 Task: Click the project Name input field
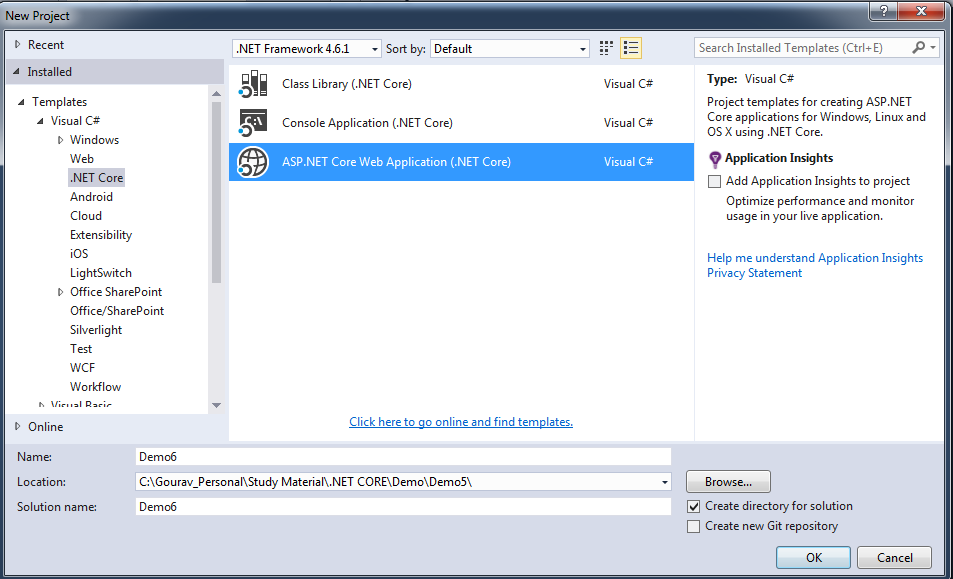403,457
